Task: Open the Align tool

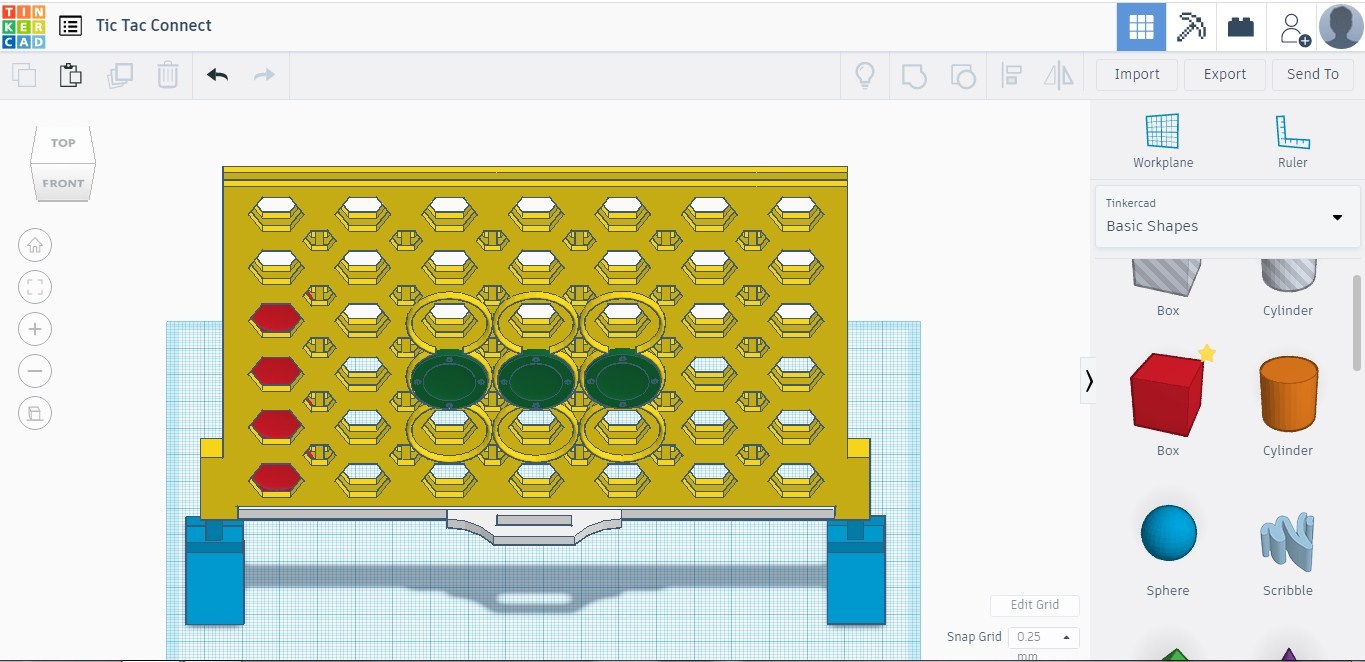Action: 1012,75
